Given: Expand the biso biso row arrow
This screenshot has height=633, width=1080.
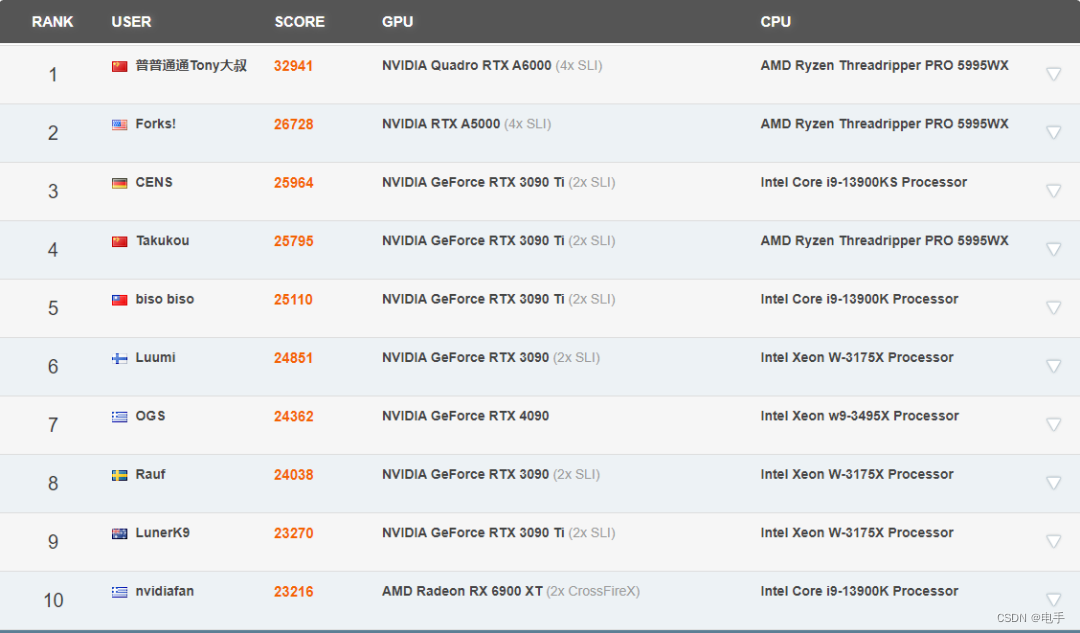Looking at the screenshot, I should (1053, 307).
